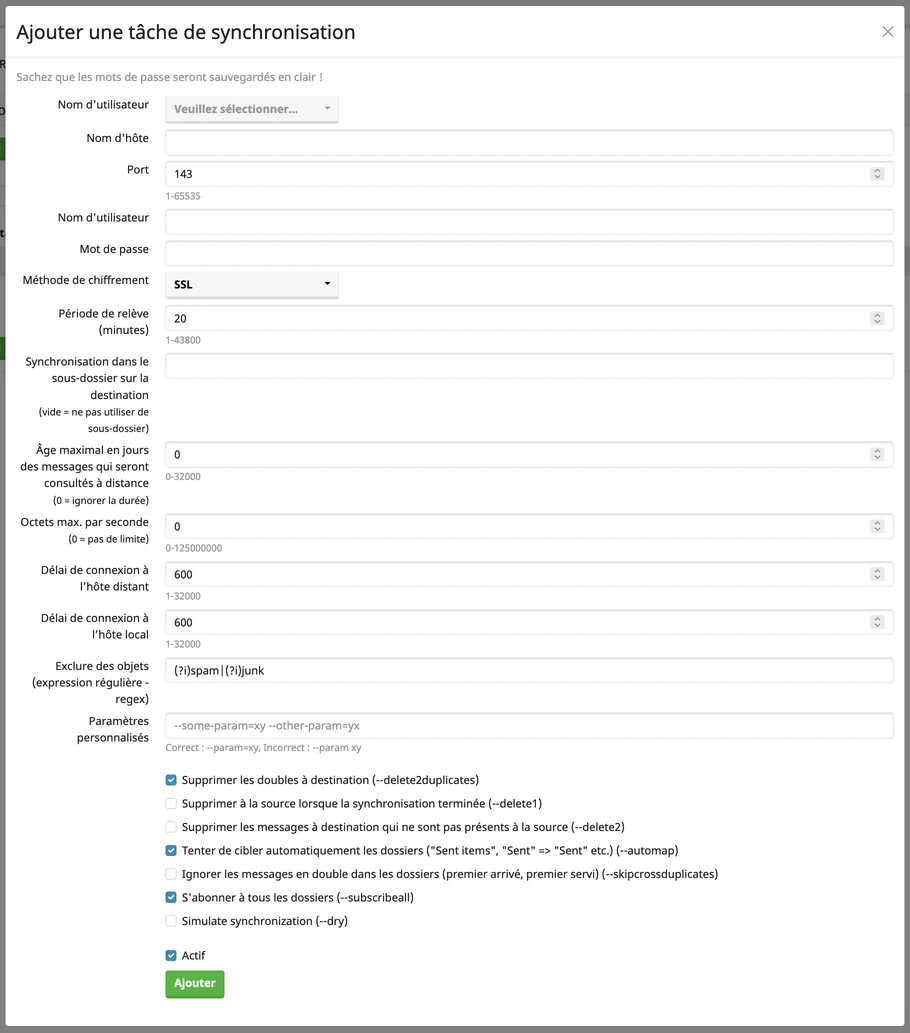This screenshot has width=910, height=1033.
Task: Click the green Ajouter button
Action: point(195,984)
